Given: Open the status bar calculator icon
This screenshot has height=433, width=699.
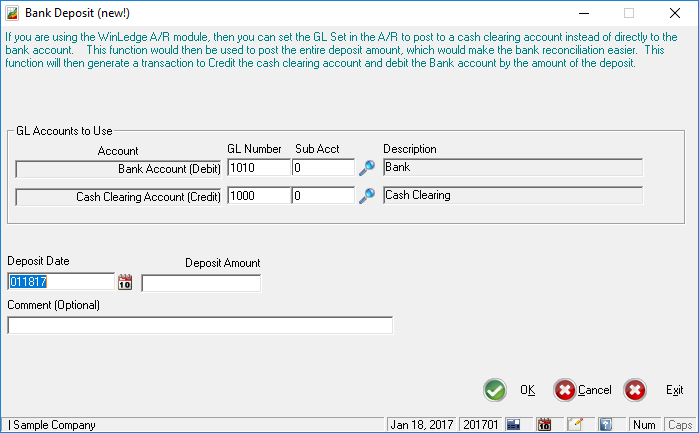Looking at the screenshot, I should pyautogui.click(x=513, y=425).
